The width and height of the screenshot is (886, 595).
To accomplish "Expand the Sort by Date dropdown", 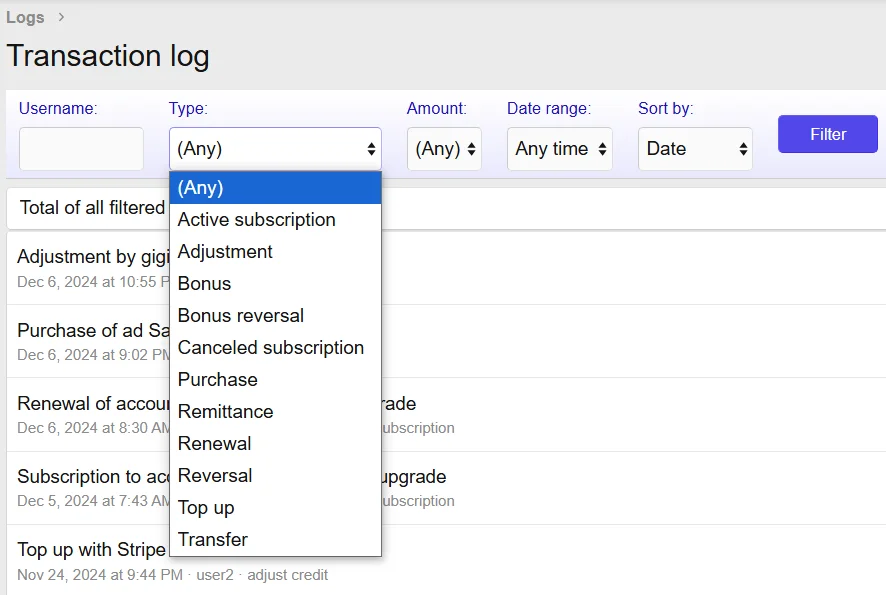I will coord(695,149).
